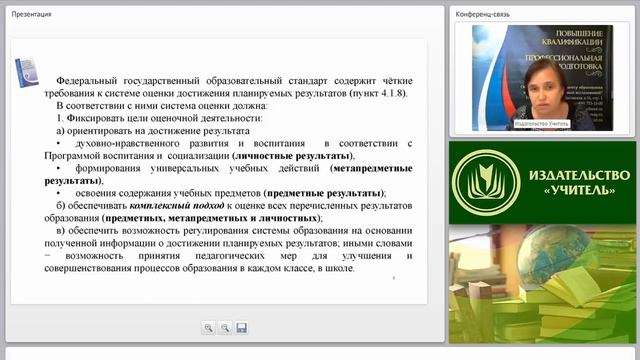
Task: Click the leftmost magnifier zoom icon under the slide
Action: 208,327
